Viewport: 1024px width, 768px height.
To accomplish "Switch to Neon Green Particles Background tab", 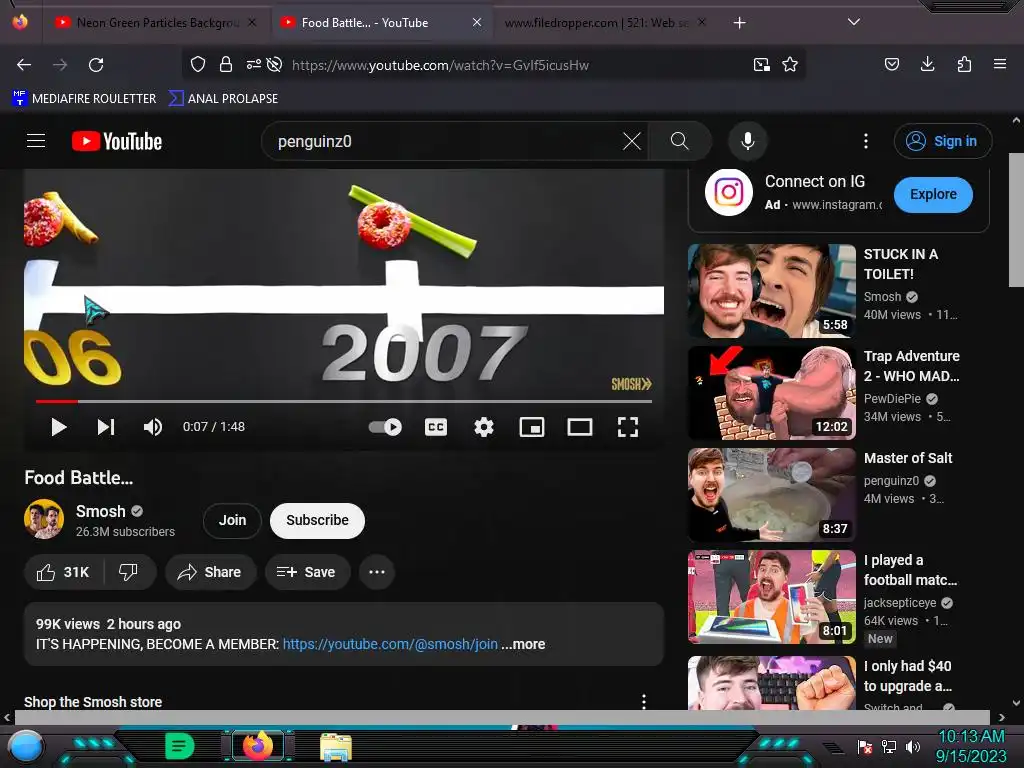I will 155,23.
